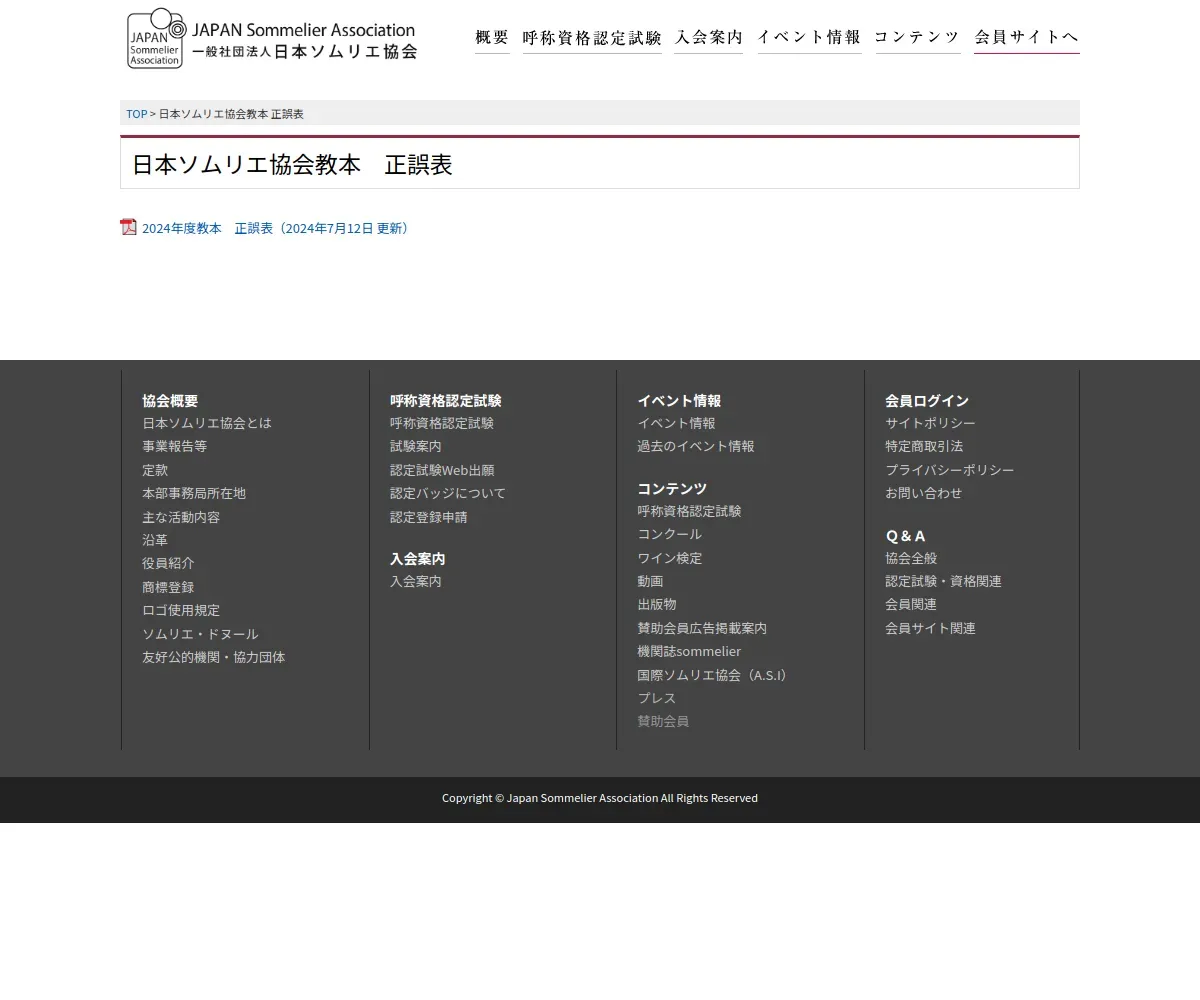
Task: Click the PDF icon beside 2024年度教本
Action: point(128,227)
